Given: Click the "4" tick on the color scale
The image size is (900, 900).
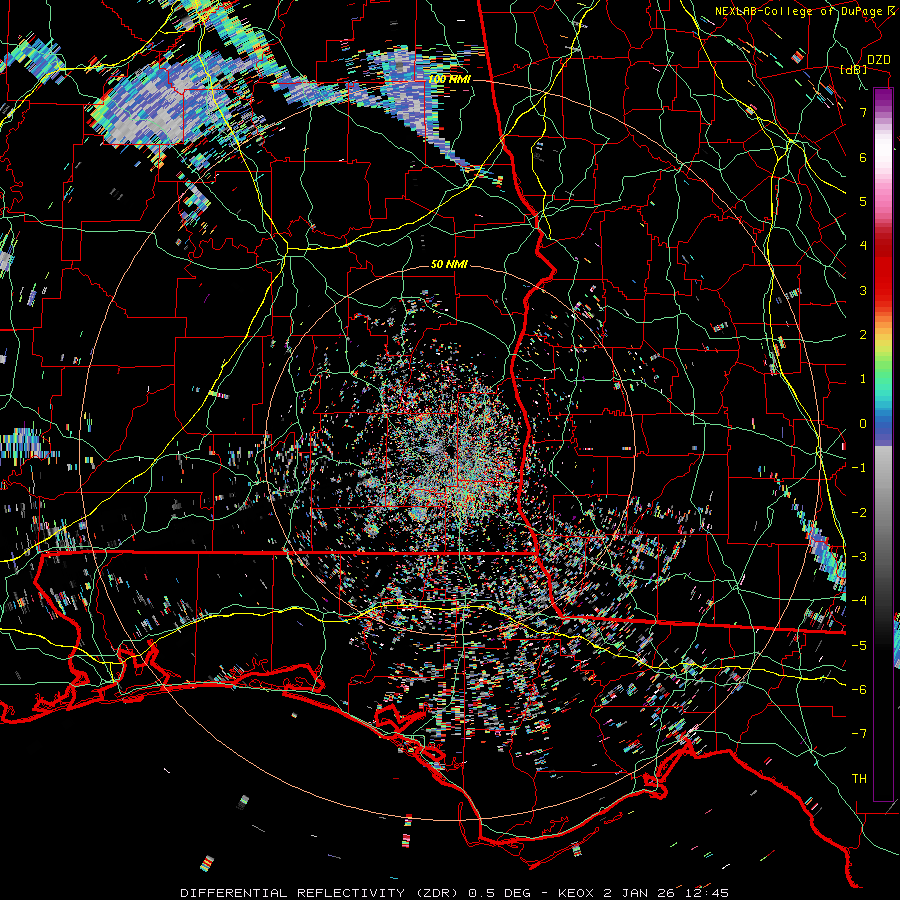Looking at the screenshot, I should 863,246.
